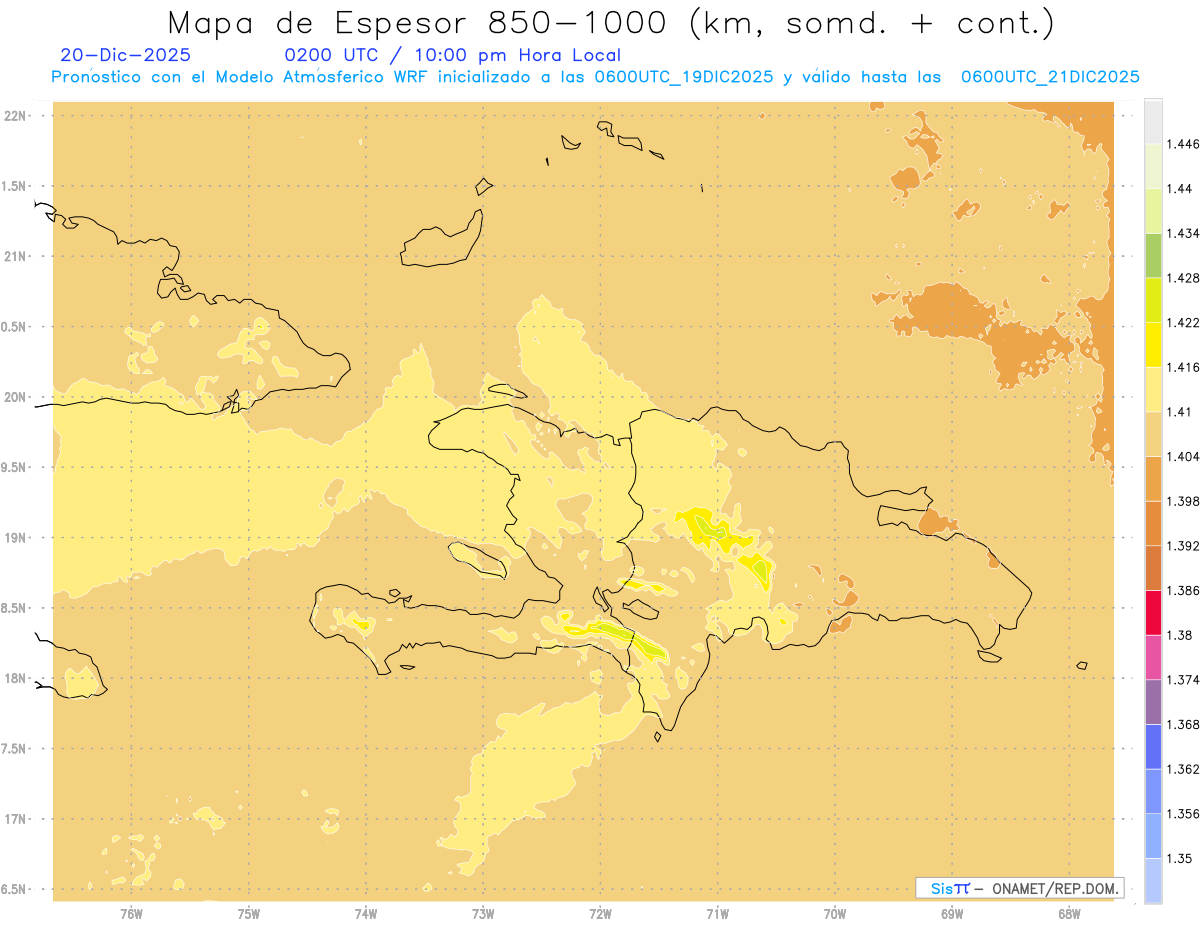1200x927 pixels.
Task: Click the 73W longitude label
Action: (482, 913)
